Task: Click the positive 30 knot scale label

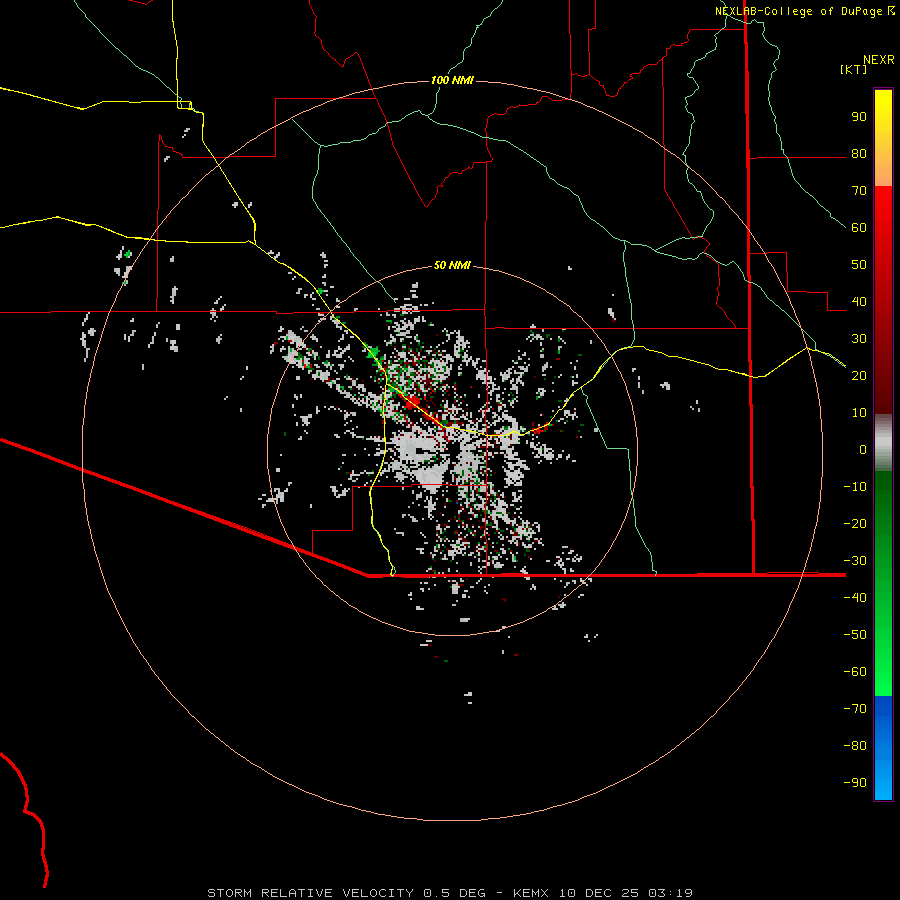Action: click(859, 339)
